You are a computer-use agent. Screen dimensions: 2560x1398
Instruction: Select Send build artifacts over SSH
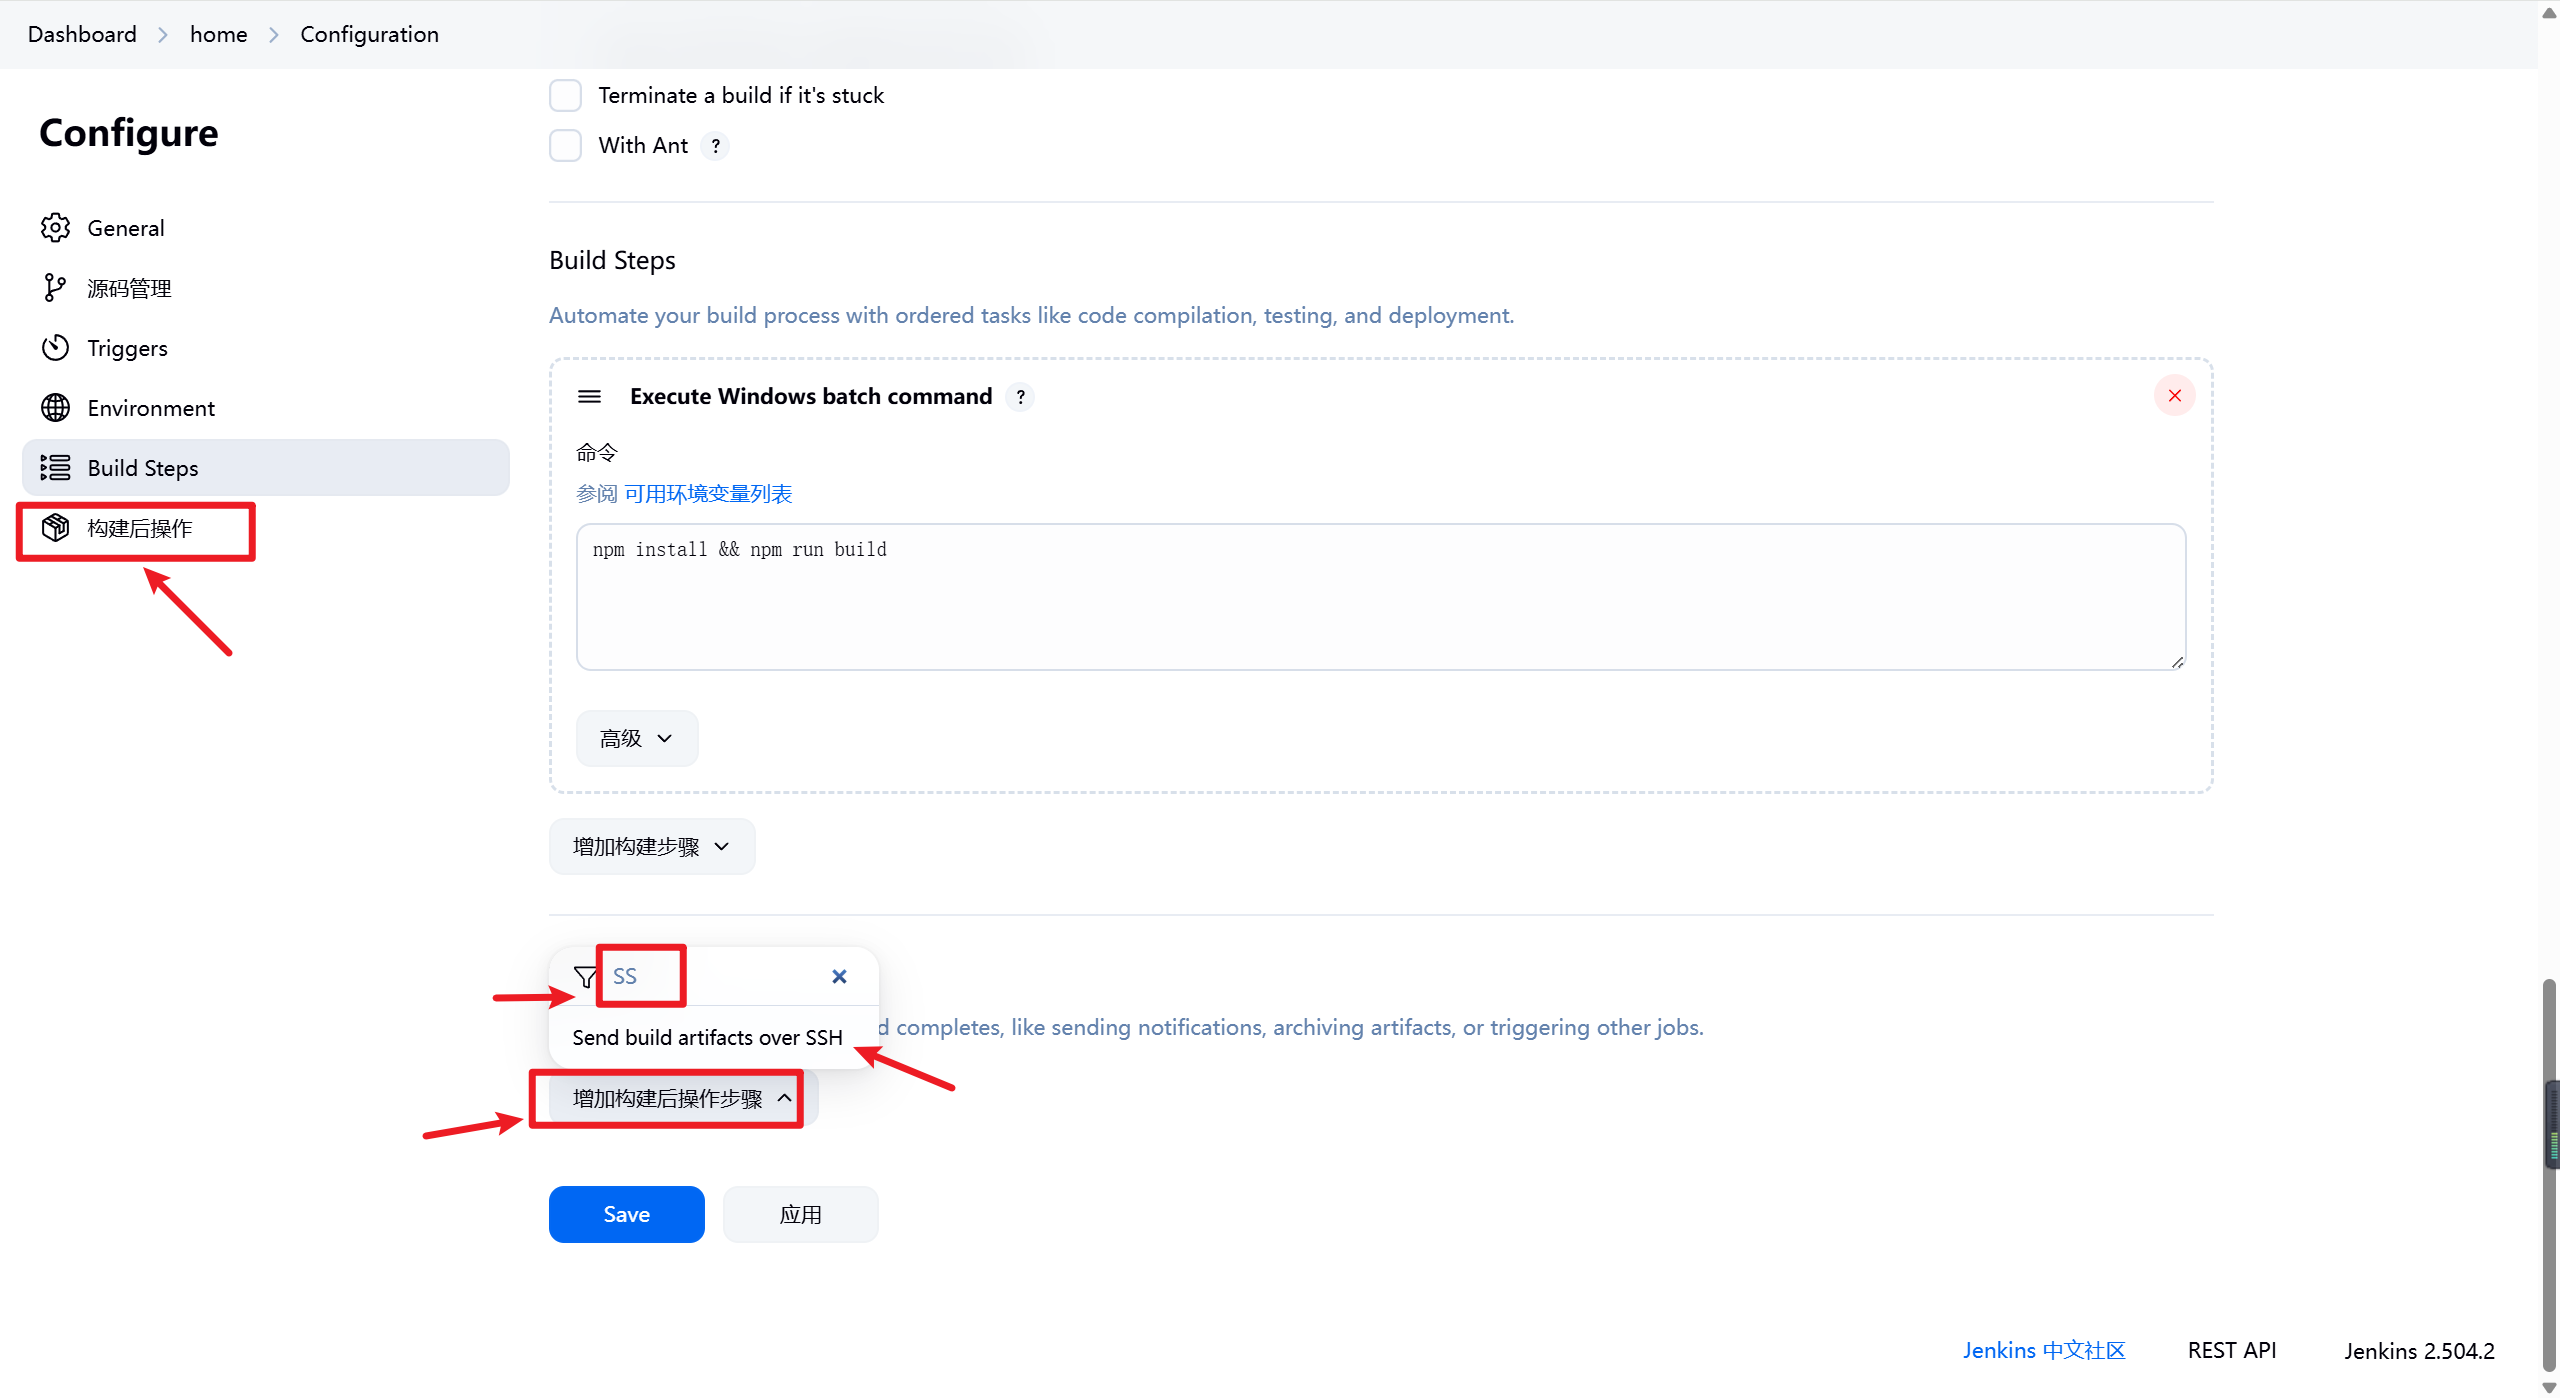pyautogui.click(x=707, y=1038)
